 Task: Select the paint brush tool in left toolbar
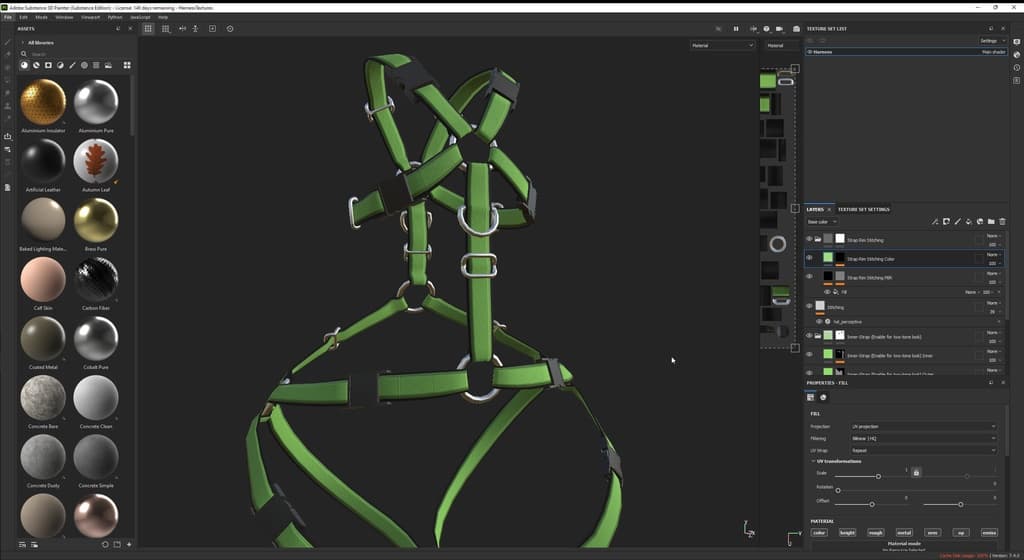pos(8,43)
